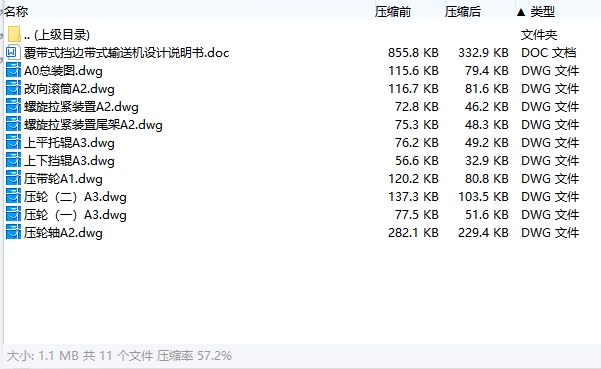Select file 改向滚筒A2.dwg
601x369 pixels.
pos(69,89)
